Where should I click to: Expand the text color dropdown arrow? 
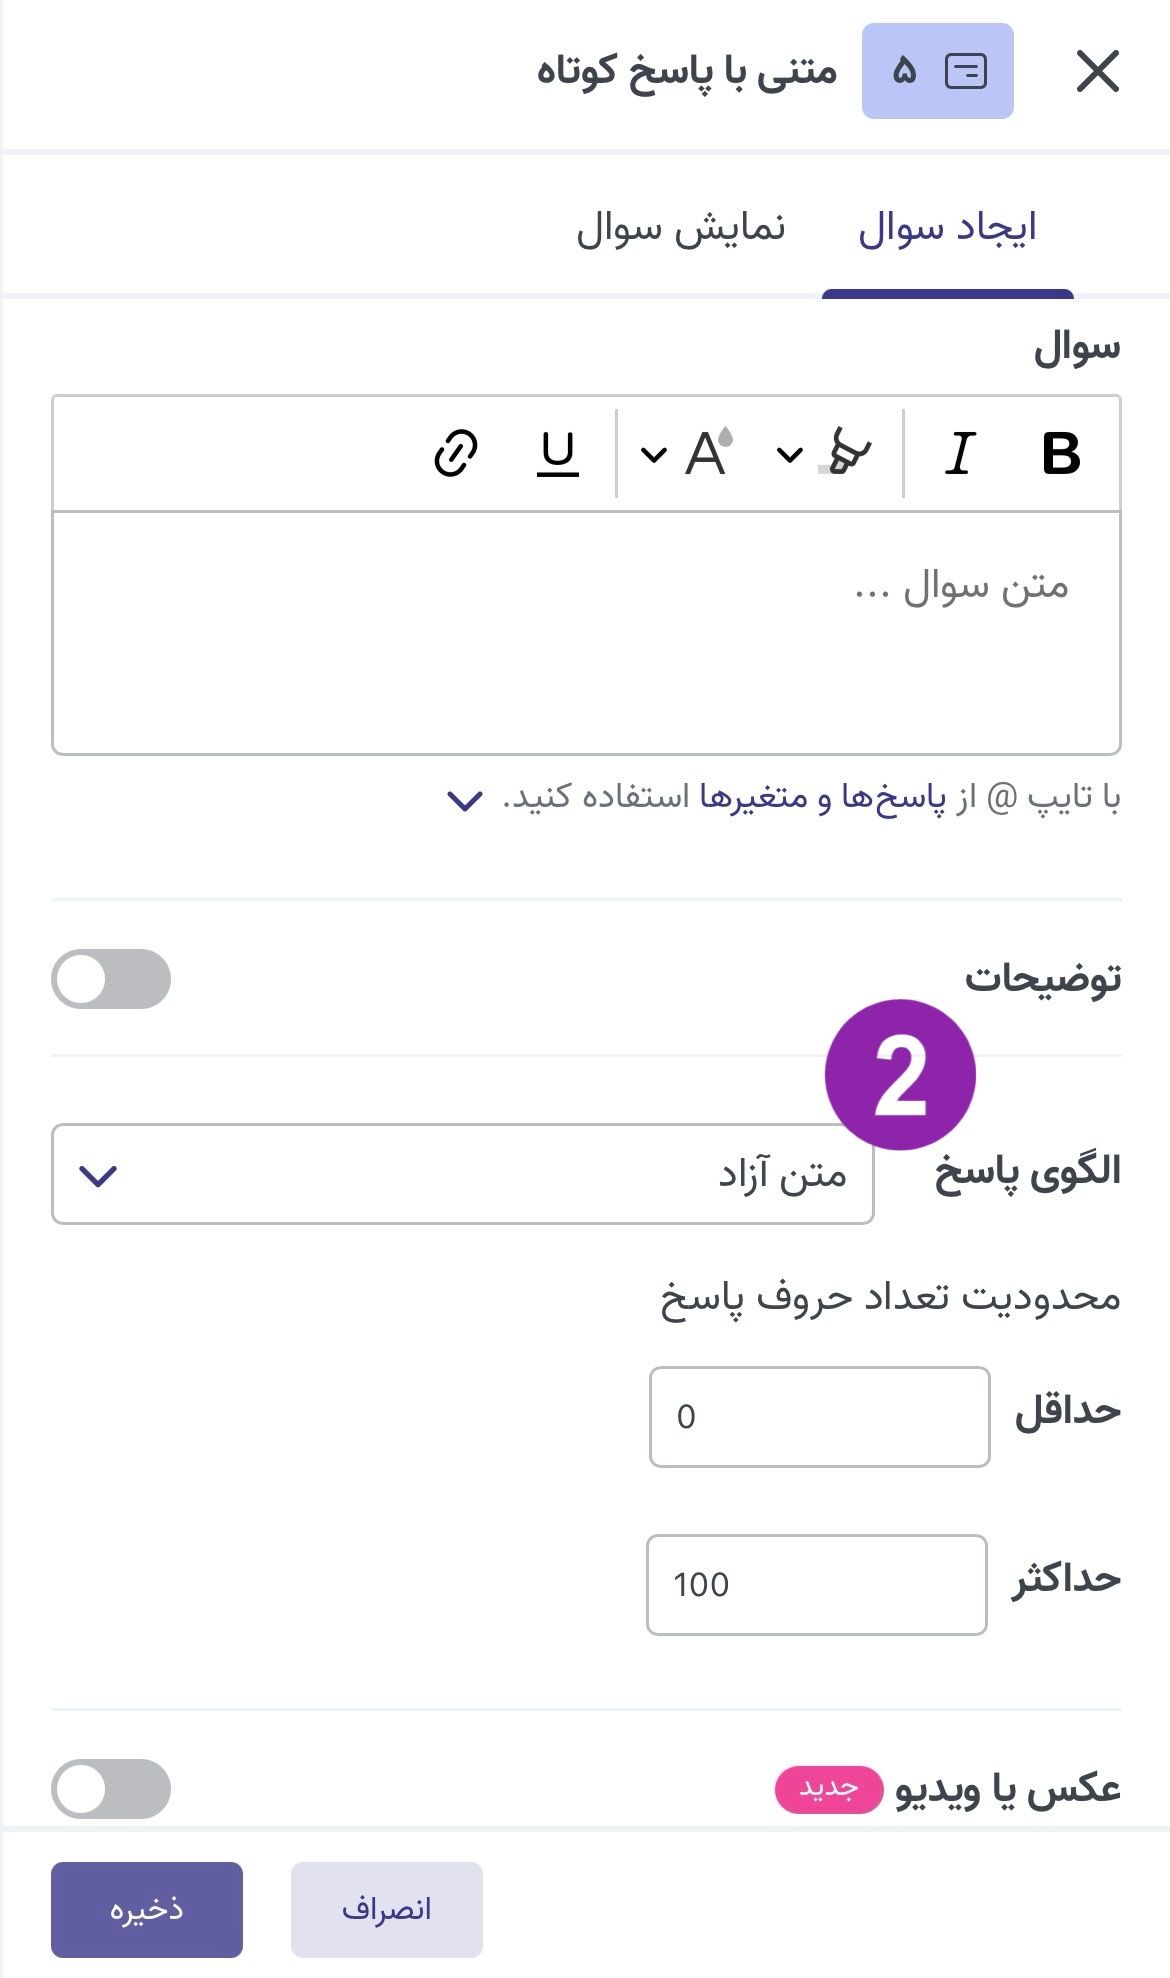(653, 456)
